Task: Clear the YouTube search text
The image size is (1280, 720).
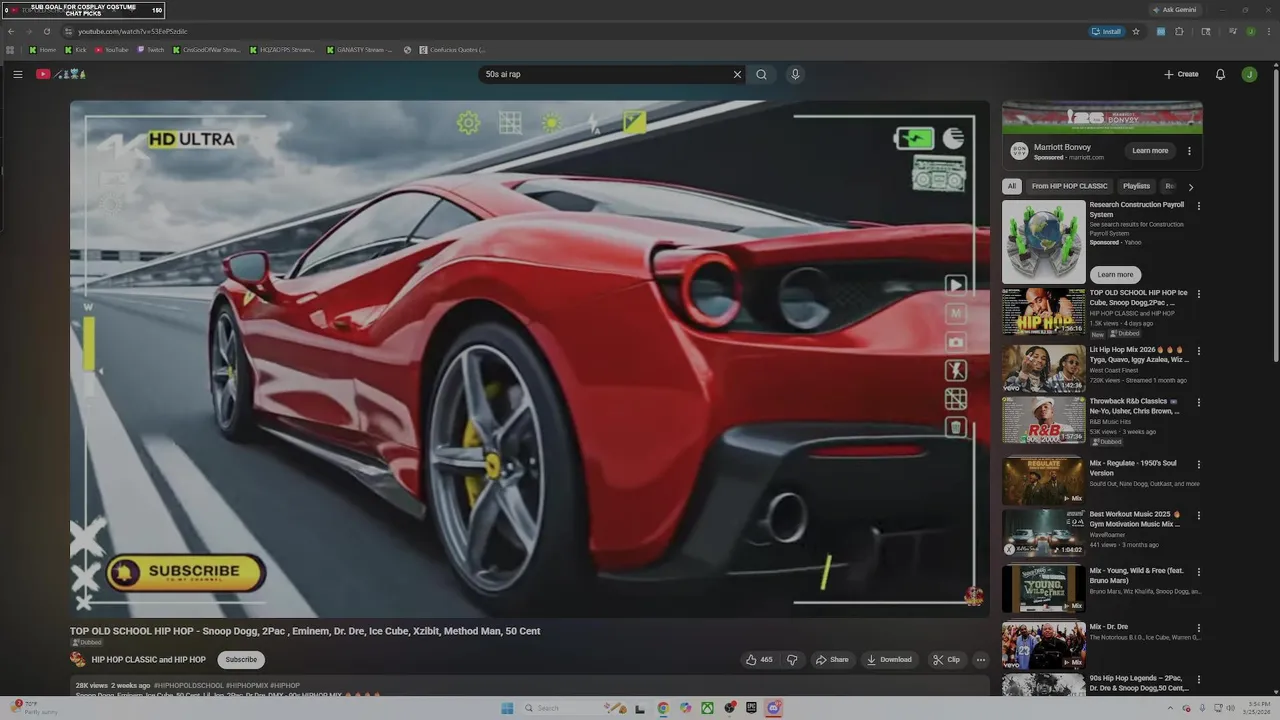Action: (737, 74)
